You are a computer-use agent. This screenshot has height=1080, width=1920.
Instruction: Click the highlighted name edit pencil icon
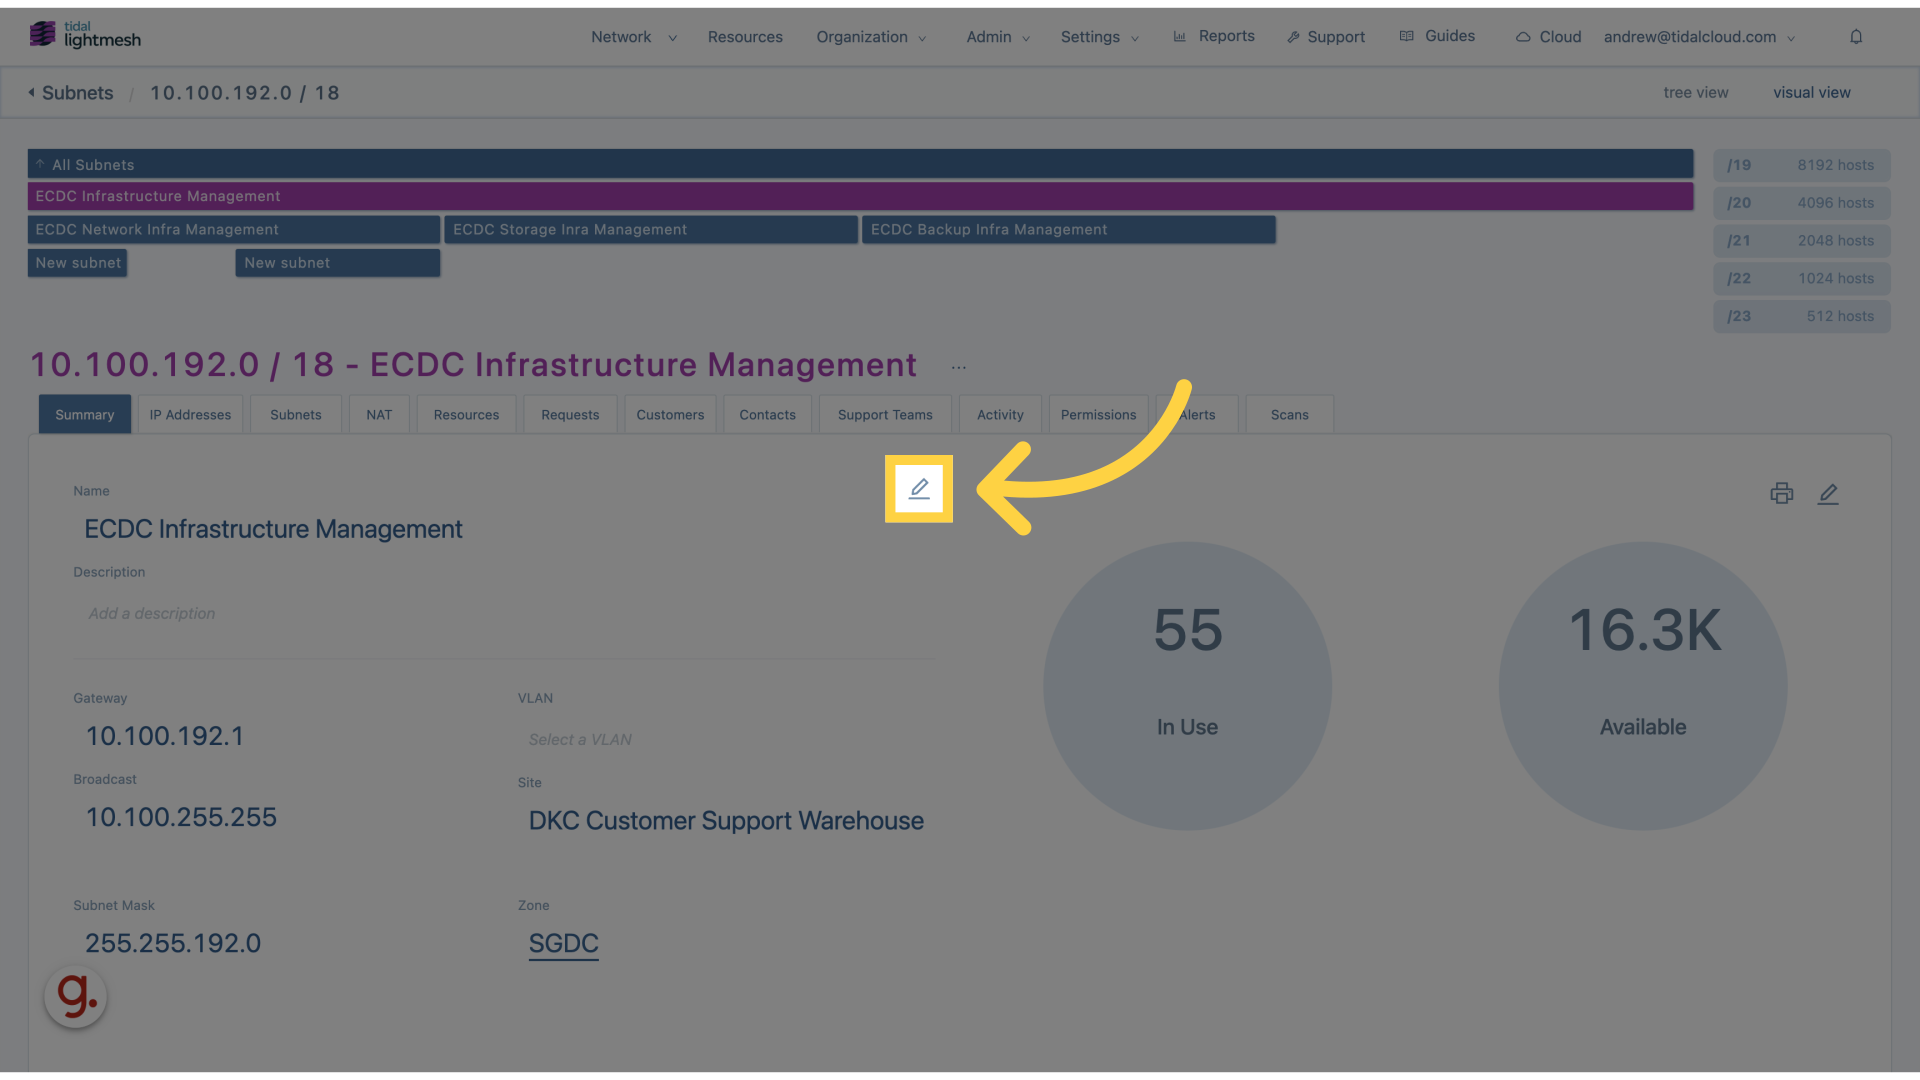919,489
